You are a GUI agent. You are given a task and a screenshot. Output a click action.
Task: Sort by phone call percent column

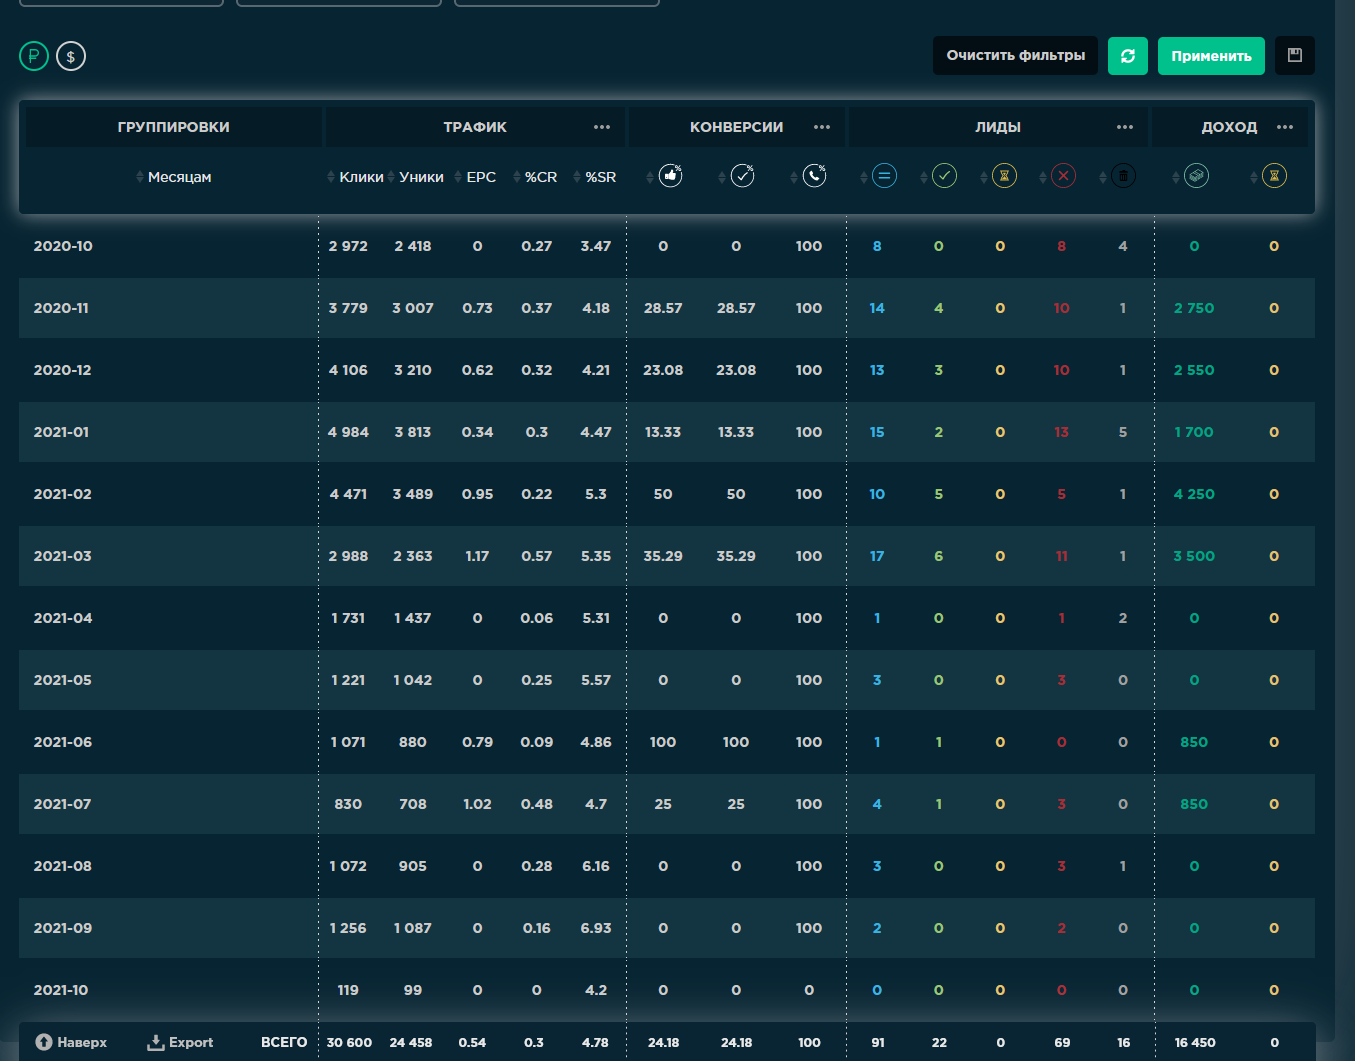(x=814, y=177)
